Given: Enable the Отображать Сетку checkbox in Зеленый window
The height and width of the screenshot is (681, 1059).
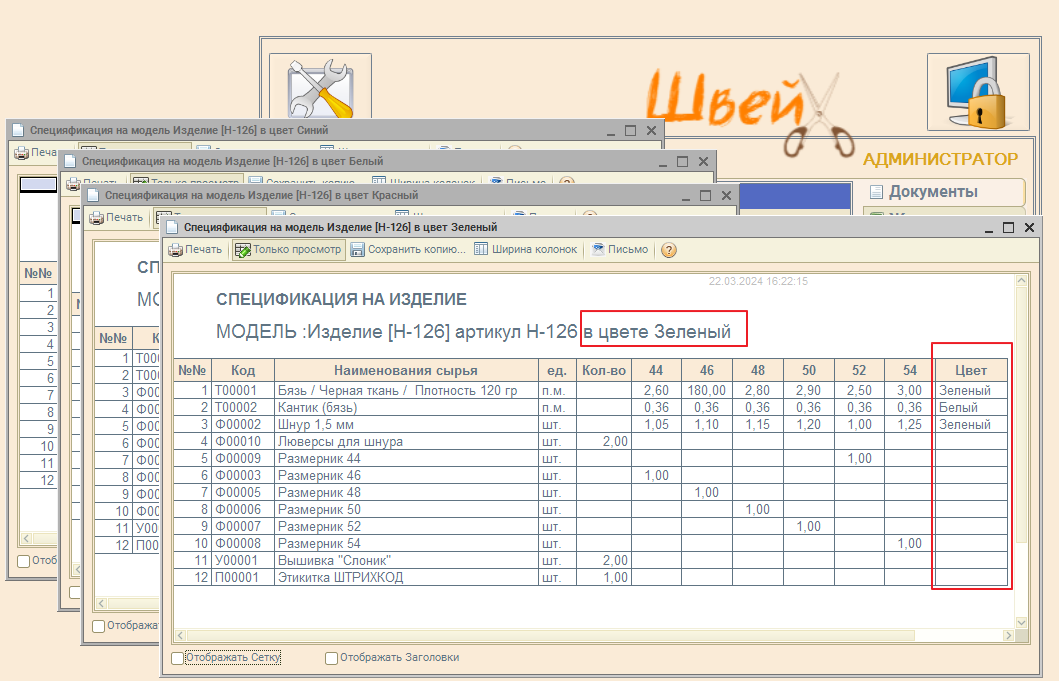Looking at the screenshot, I should (178, 657).
